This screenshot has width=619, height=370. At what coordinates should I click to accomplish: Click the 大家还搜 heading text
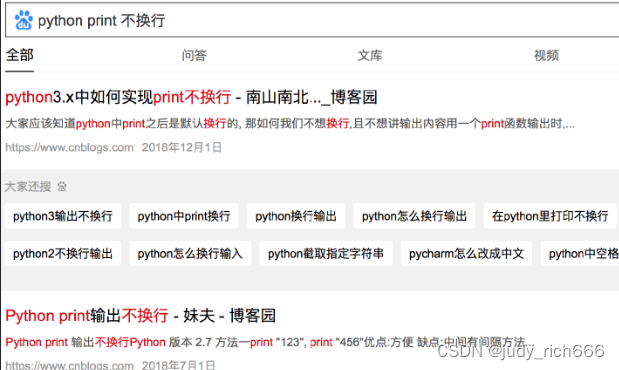[x=28, y=186]
